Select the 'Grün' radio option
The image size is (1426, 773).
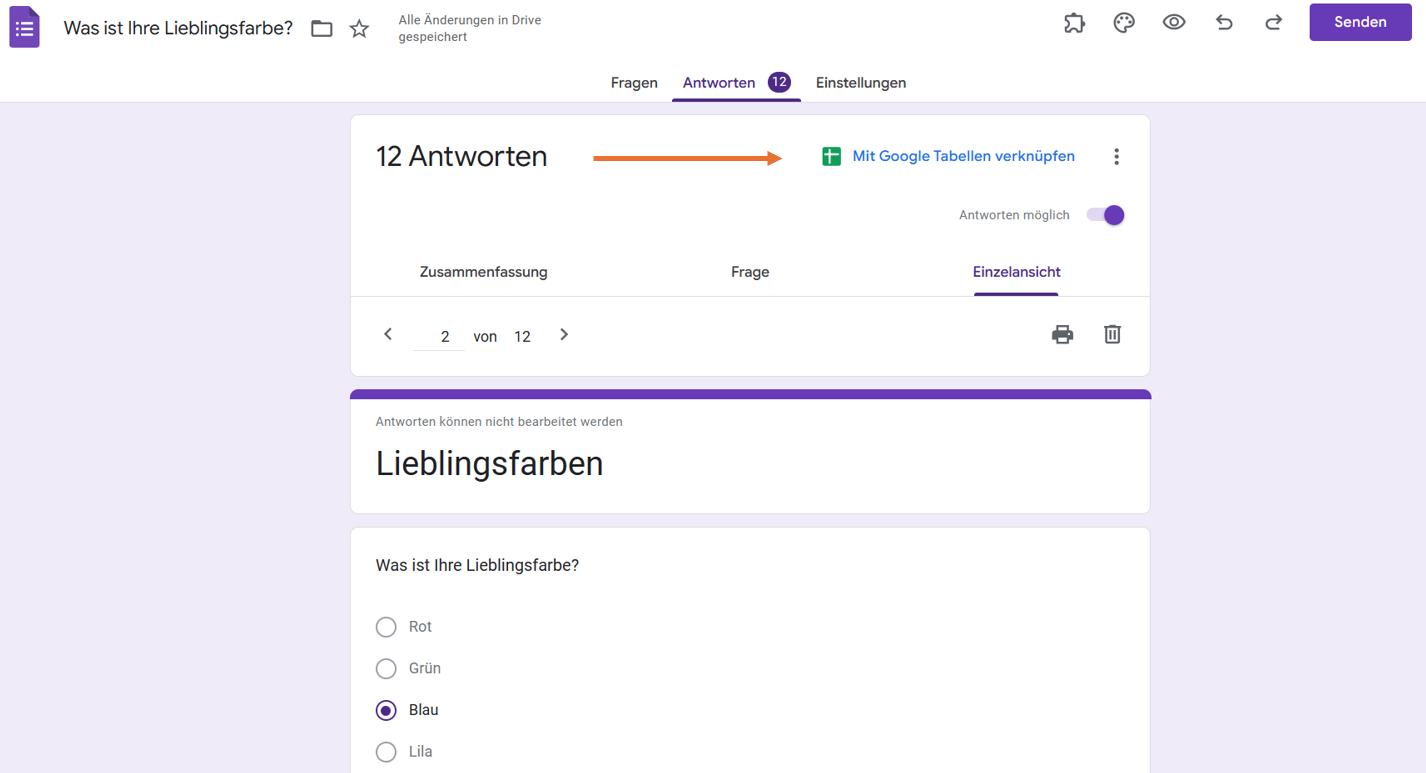pyautogui.click(x=386, y=669)
